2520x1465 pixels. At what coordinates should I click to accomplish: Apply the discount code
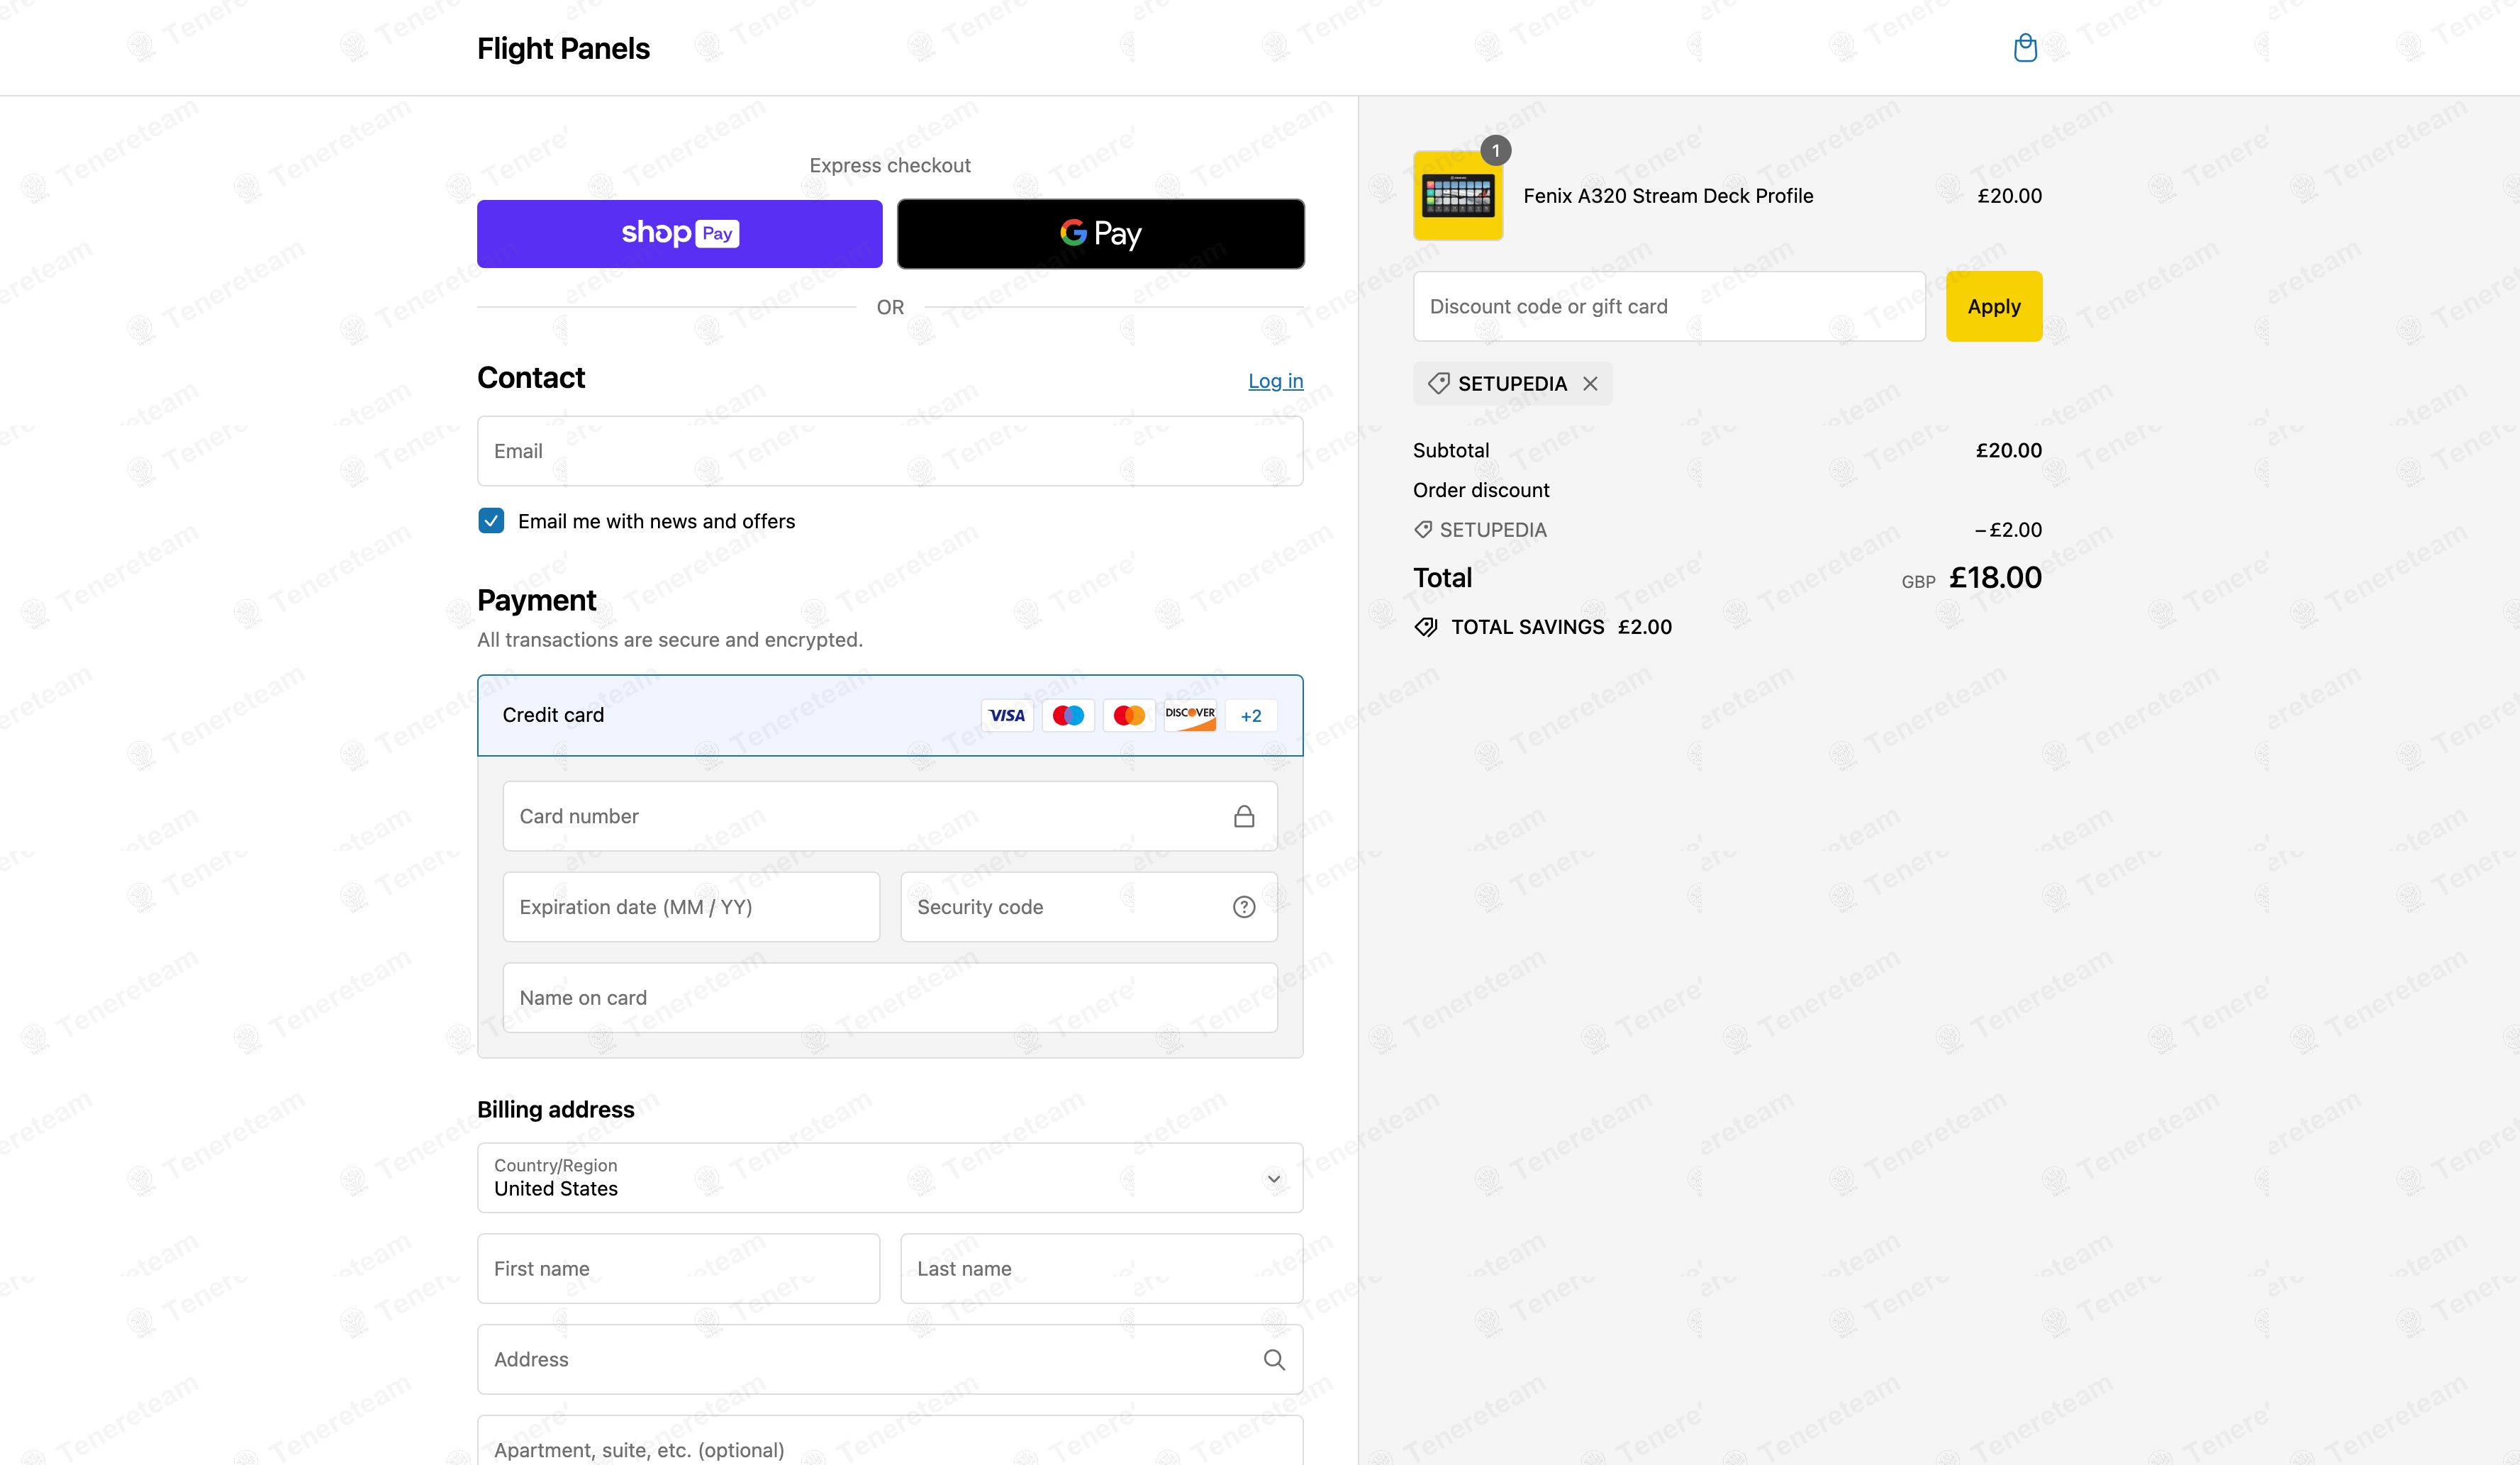(x=1993, y=307)
